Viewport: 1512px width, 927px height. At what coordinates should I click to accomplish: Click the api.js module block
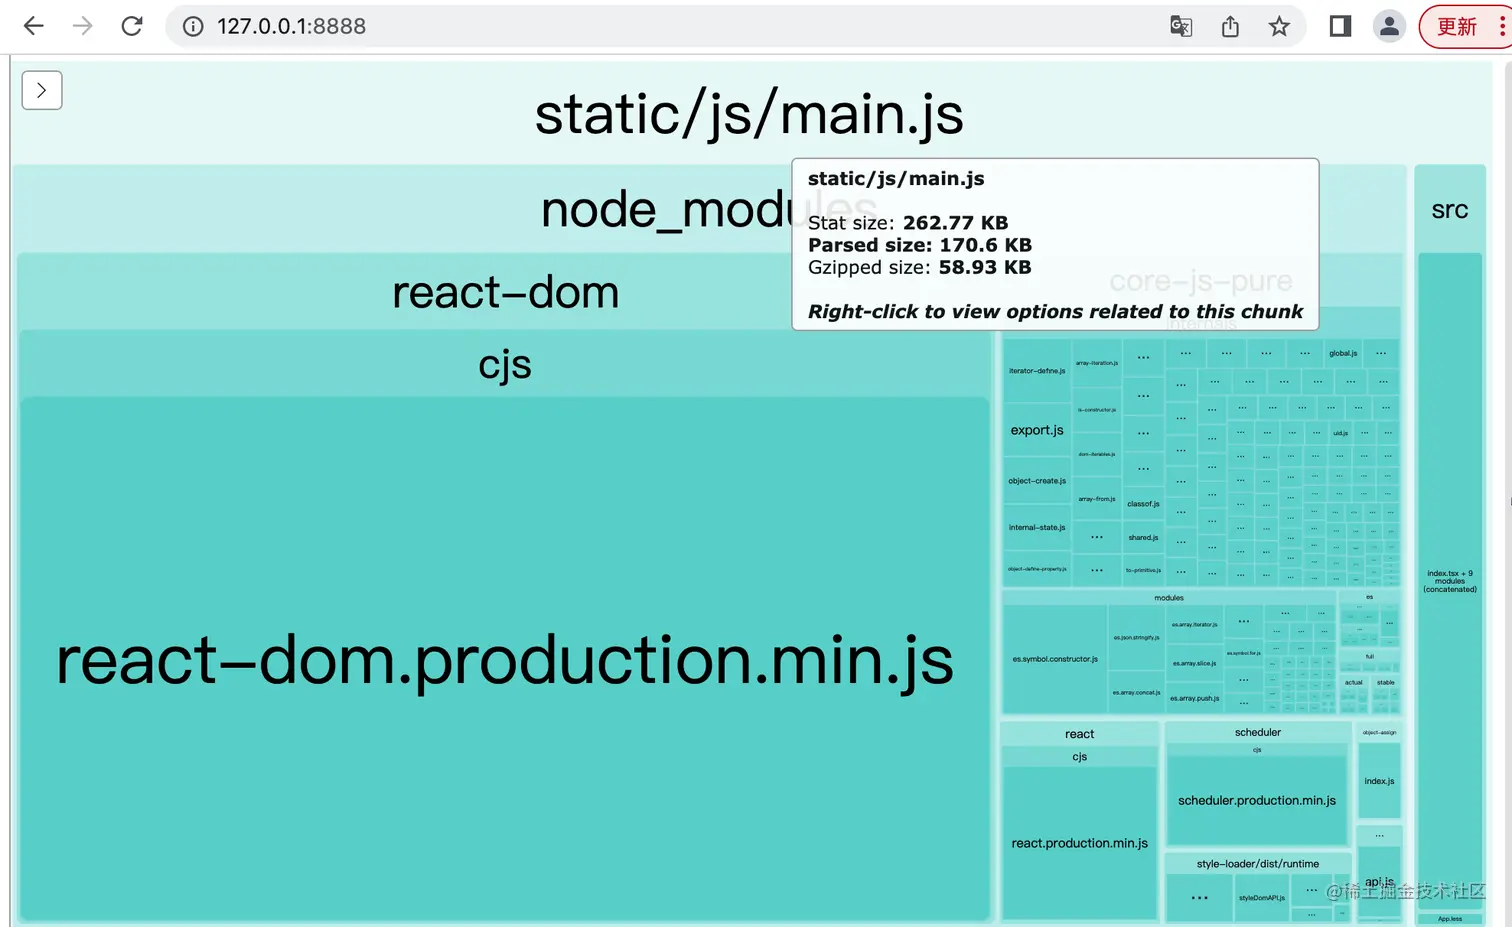click(x=1379, y=883)
